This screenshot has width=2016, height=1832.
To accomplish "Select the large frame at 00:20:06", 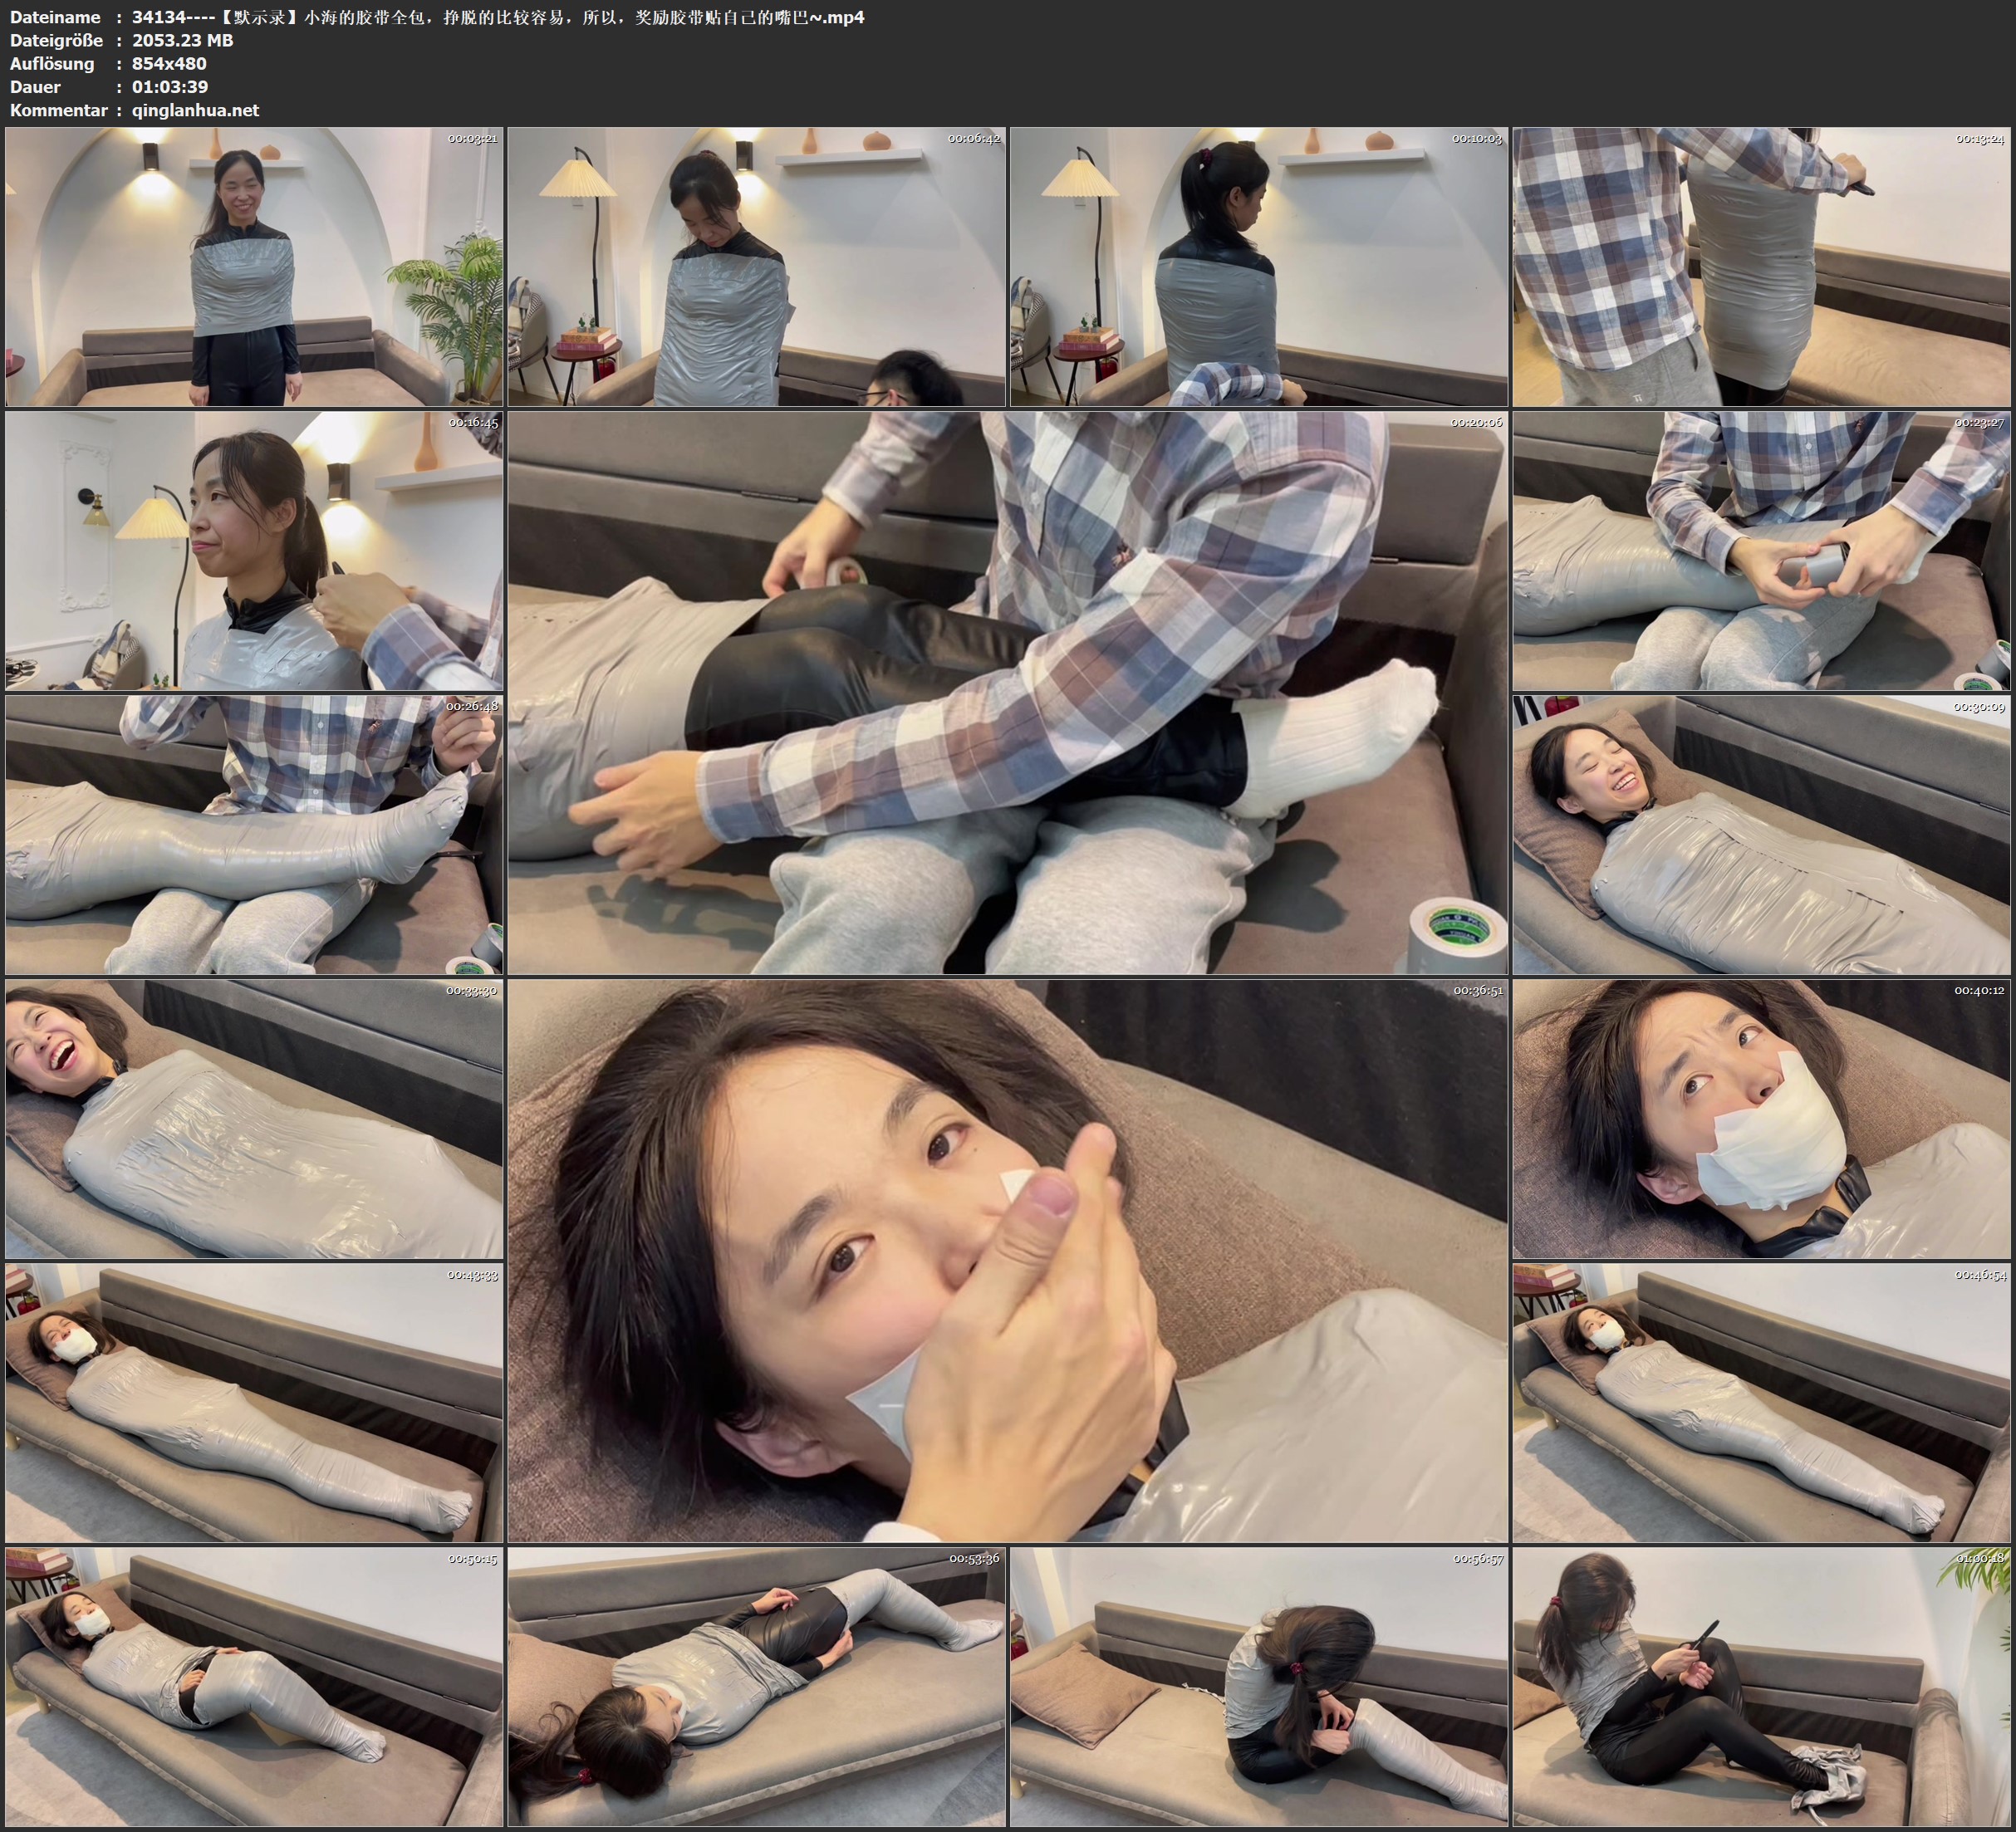I will tap(1007, 692).
